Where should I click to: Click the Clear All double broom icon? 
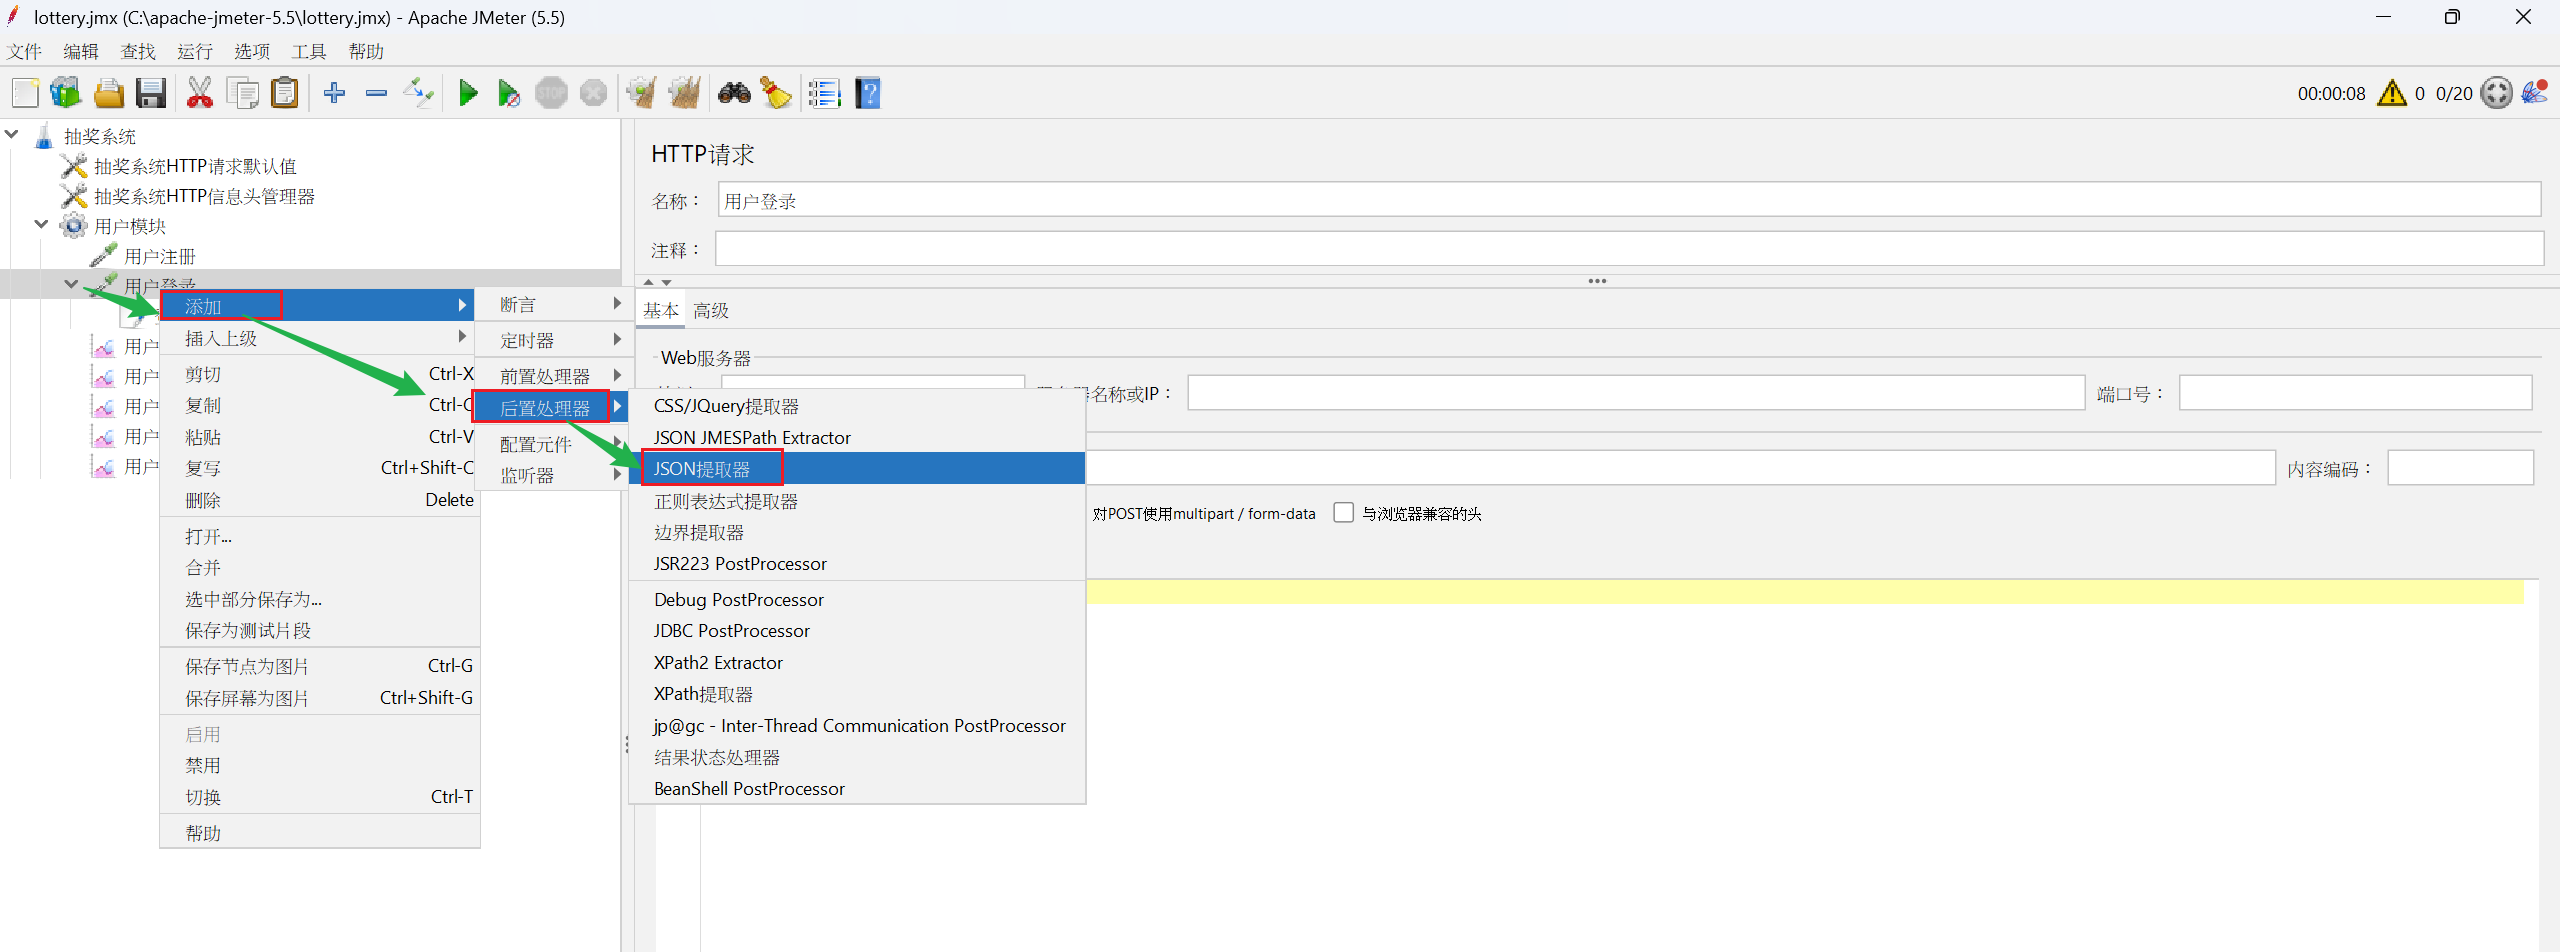coord(685,93)
